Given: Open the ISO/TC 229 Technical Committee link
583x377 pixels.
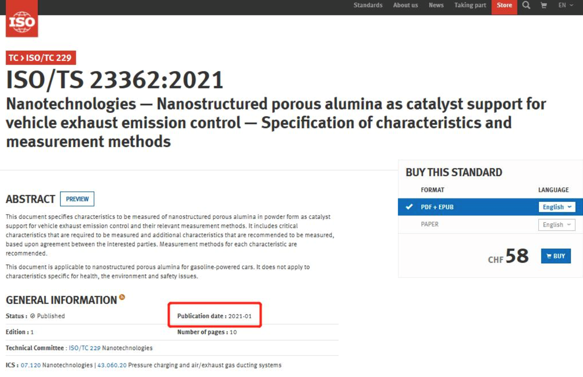Looking at the screenshot, I should 84,348.
